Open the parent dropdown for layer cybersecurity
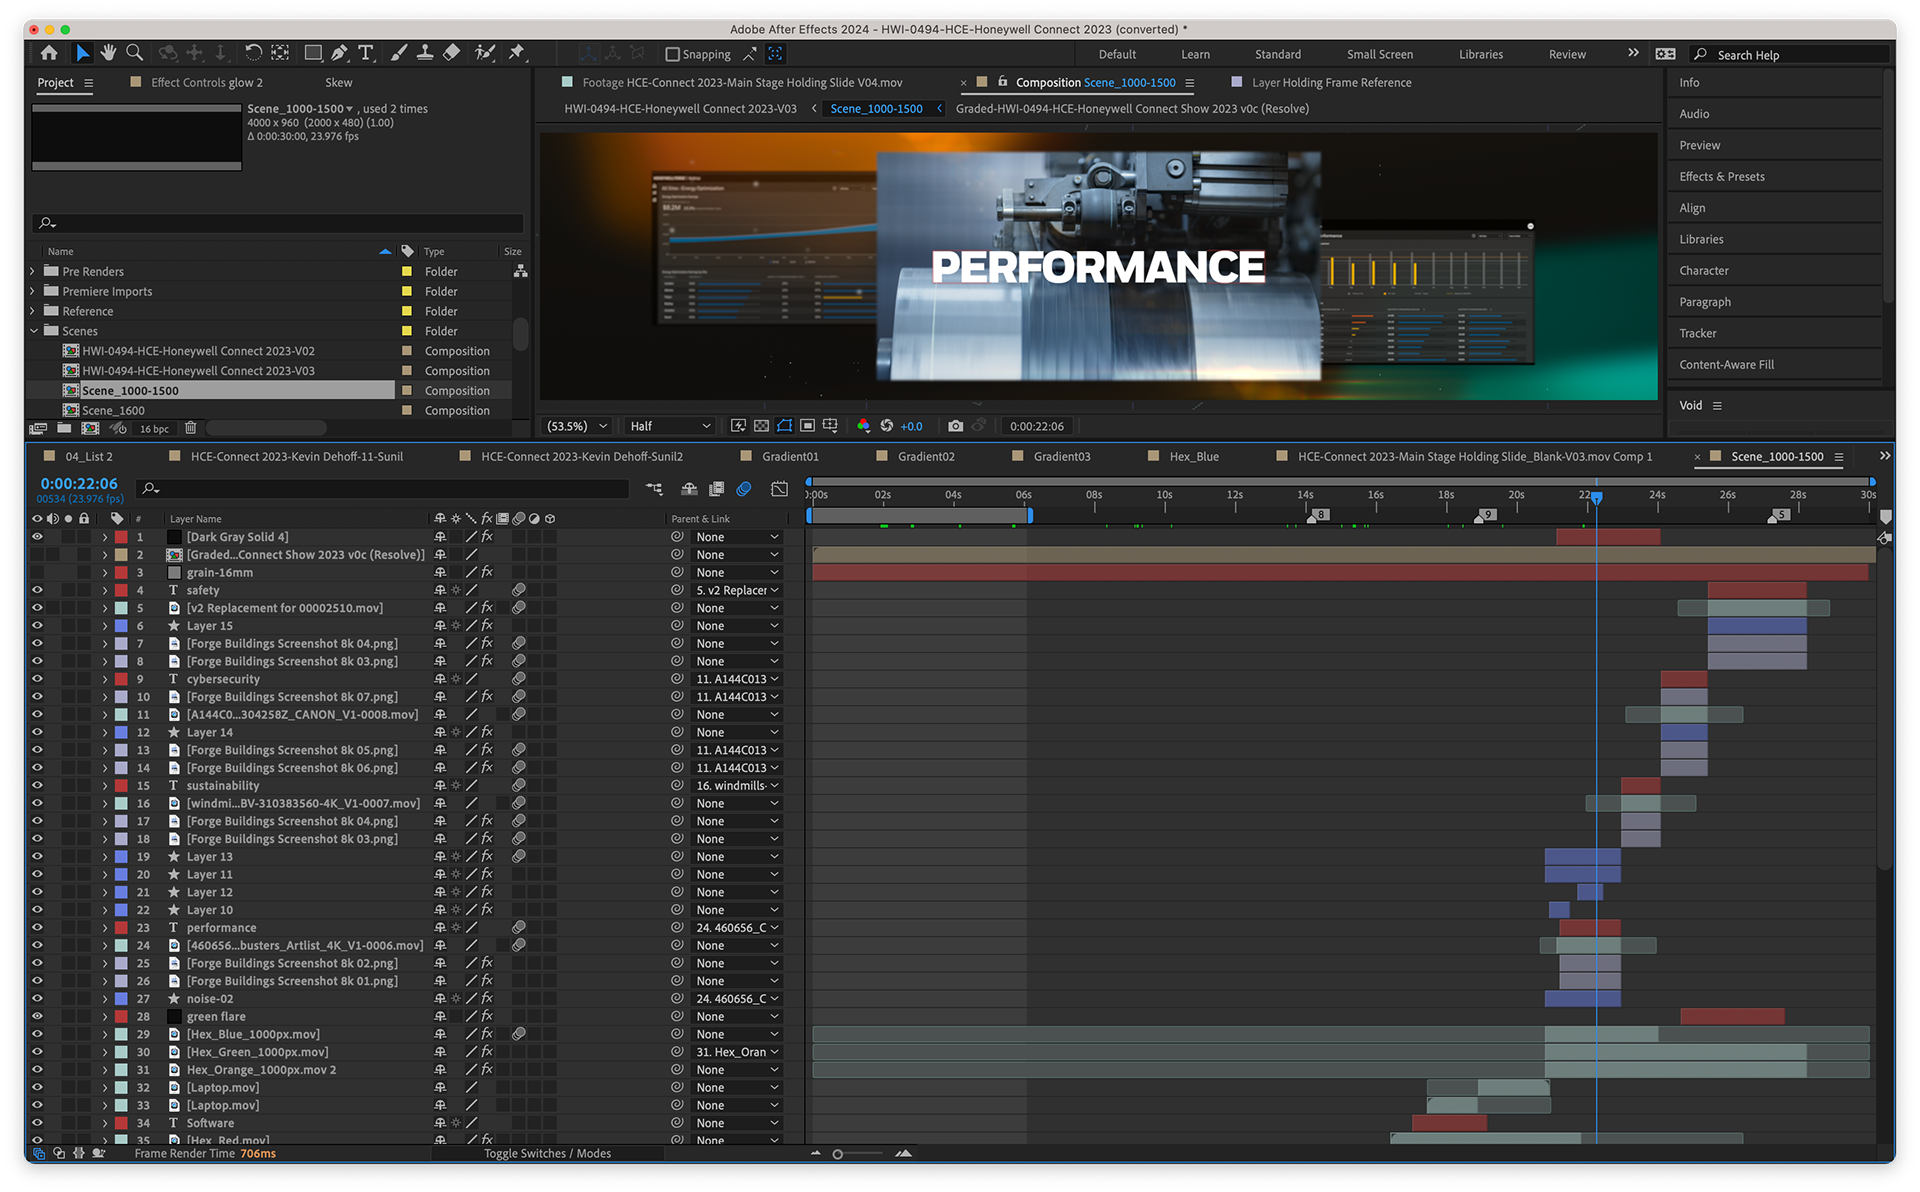The height and width of the screenshot is (1192, 1920). (x=736, y=679)
